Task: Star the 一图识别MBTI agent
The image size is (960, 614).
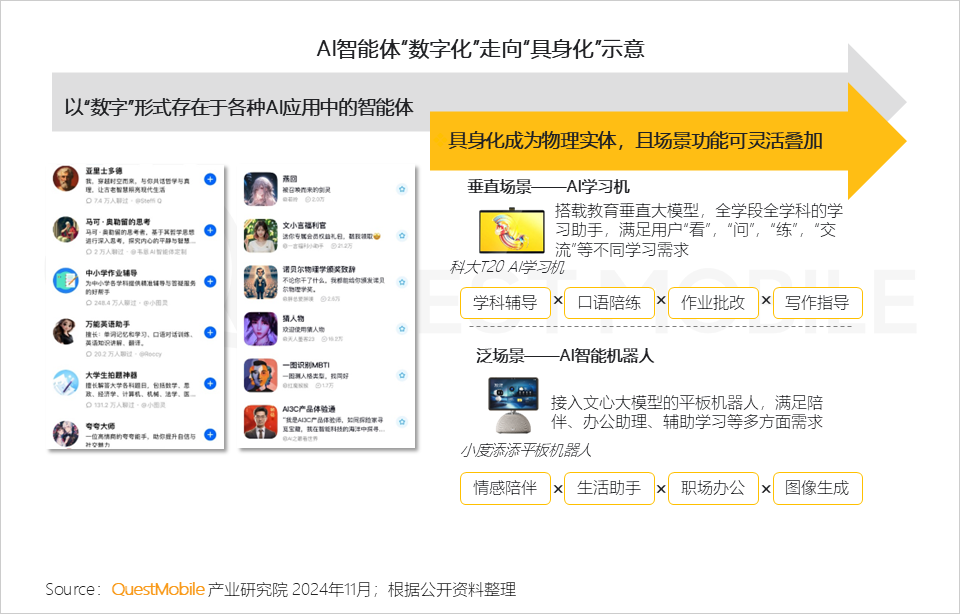Action: tap(402, 375)
